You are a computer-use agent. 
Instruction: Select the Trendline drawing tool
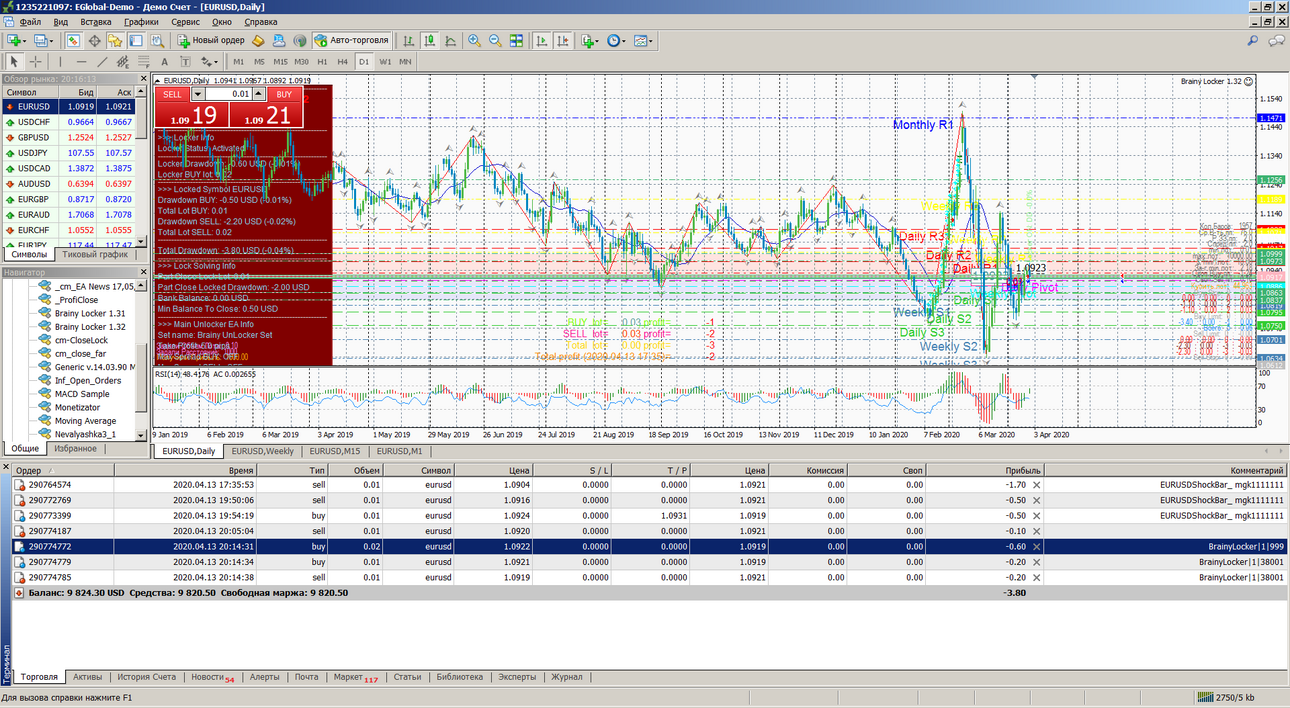[102, 61]
